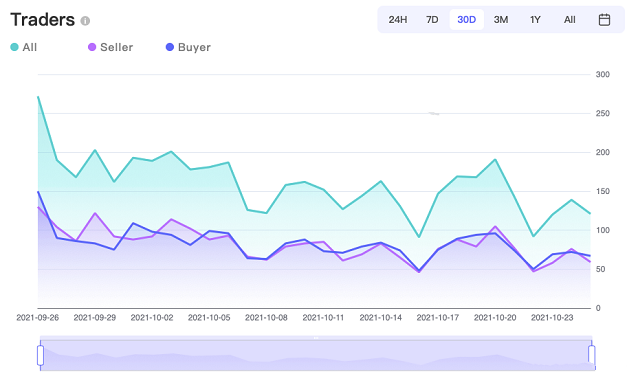
Task: Click the 2021-10-02 axis date label
Action: pyautogui.click(x=152, y=318)
